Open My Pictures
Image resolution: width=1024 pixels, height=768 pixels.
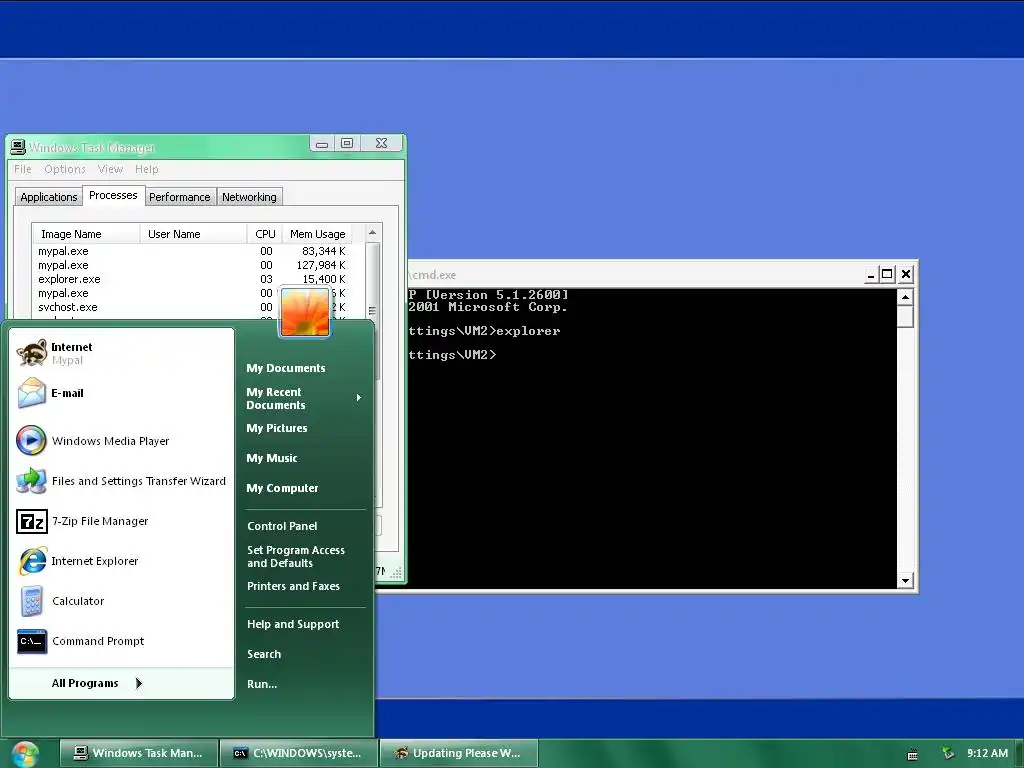[x=277, y=428]
